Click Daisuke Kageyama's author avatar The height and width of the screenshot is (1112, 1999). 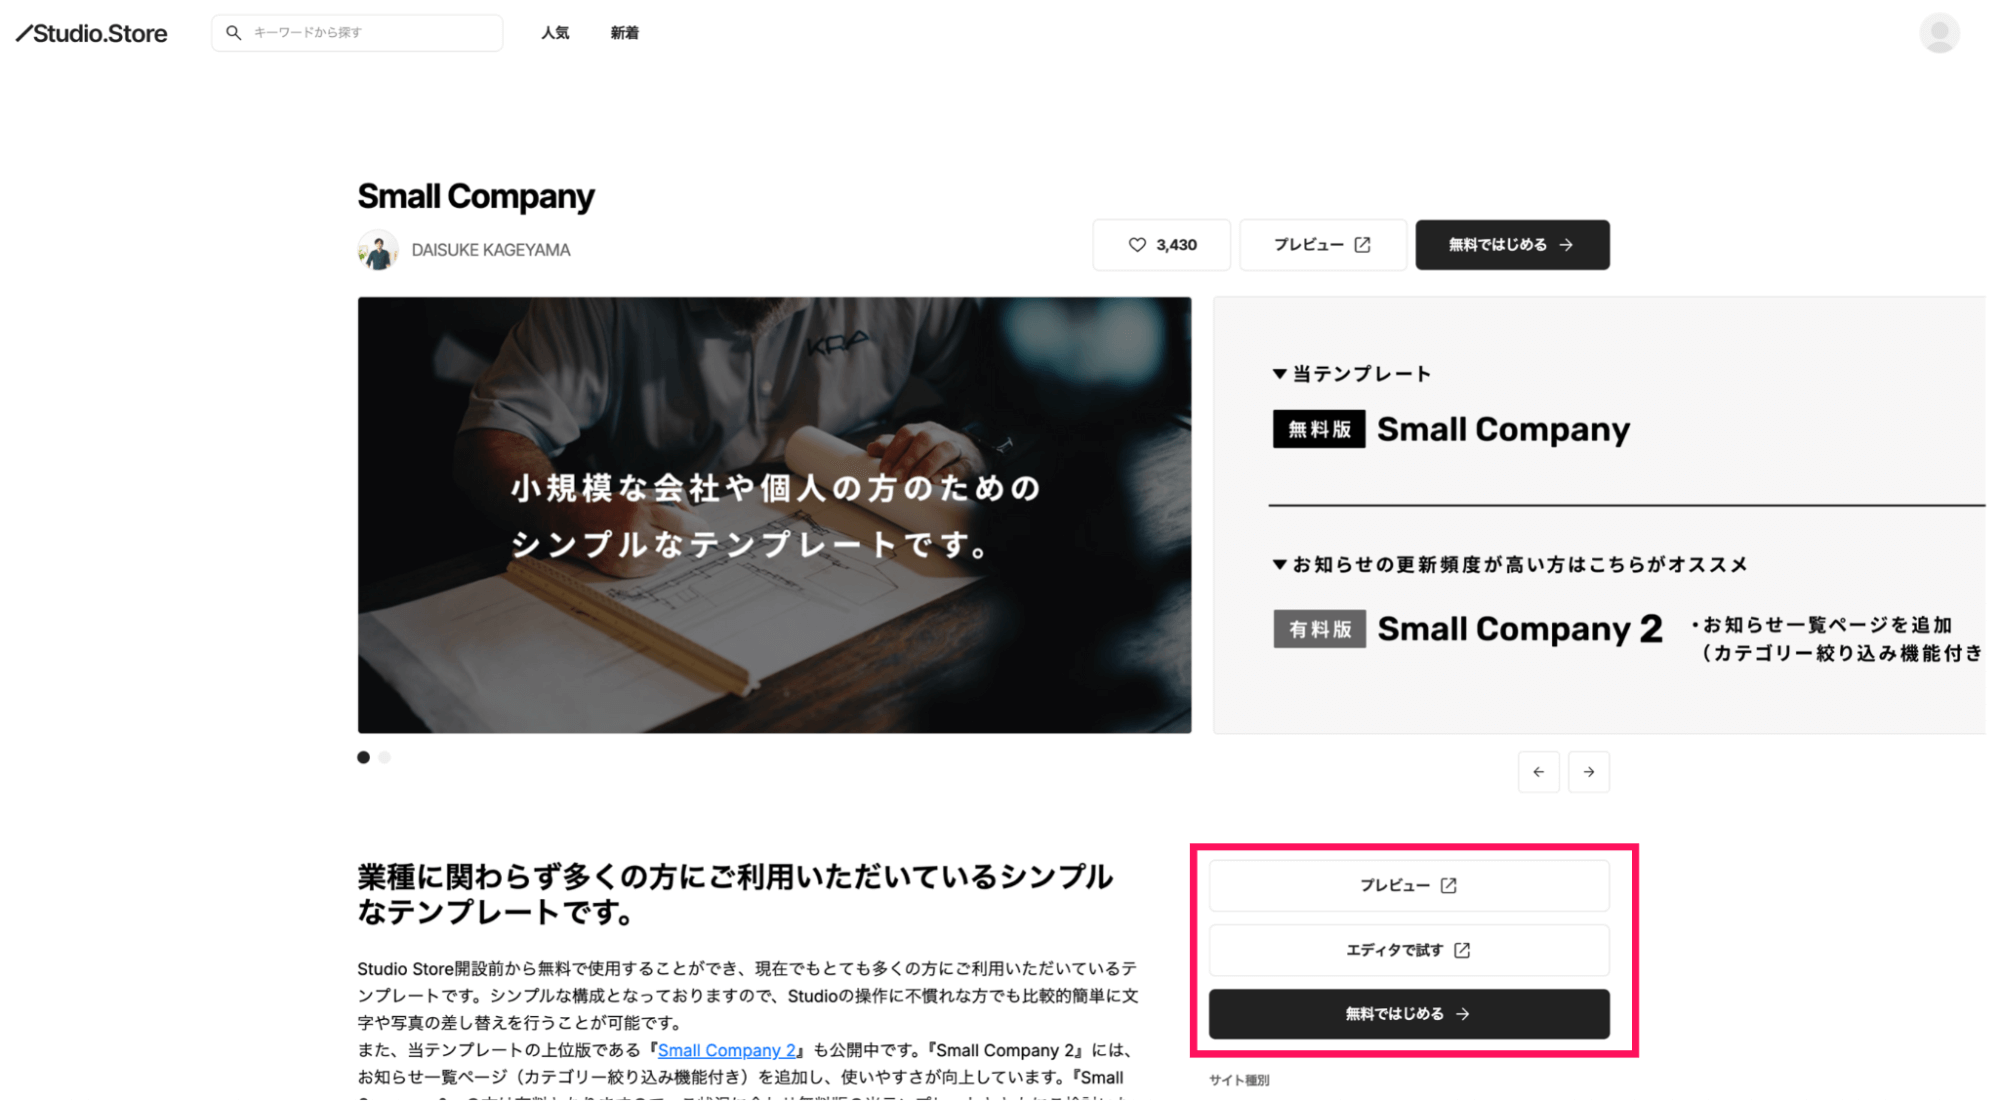tap(378, 250)
